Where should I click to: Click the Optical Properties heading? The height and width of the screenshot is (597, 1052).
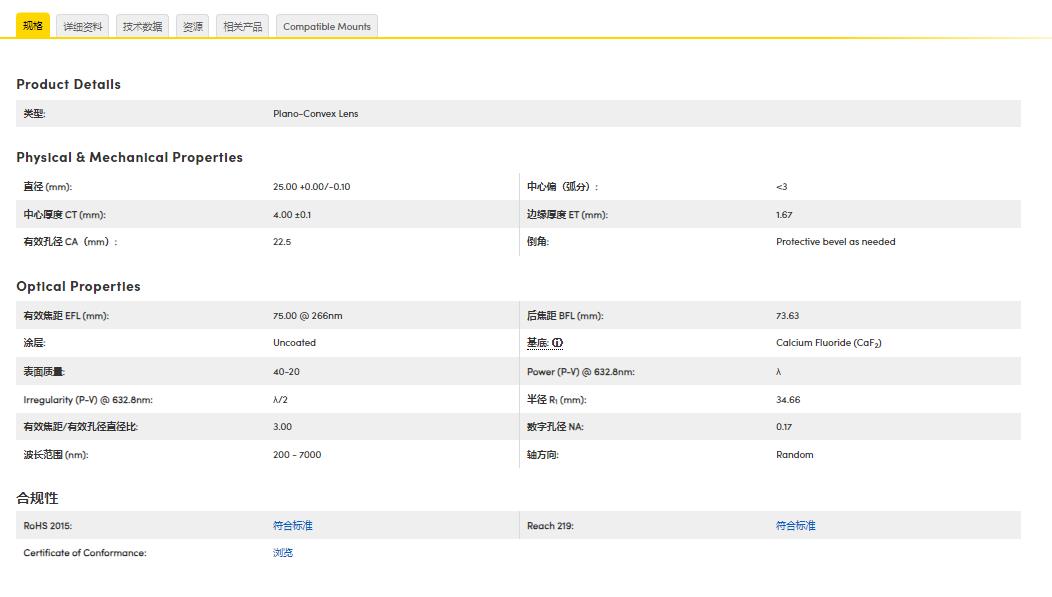78,286
